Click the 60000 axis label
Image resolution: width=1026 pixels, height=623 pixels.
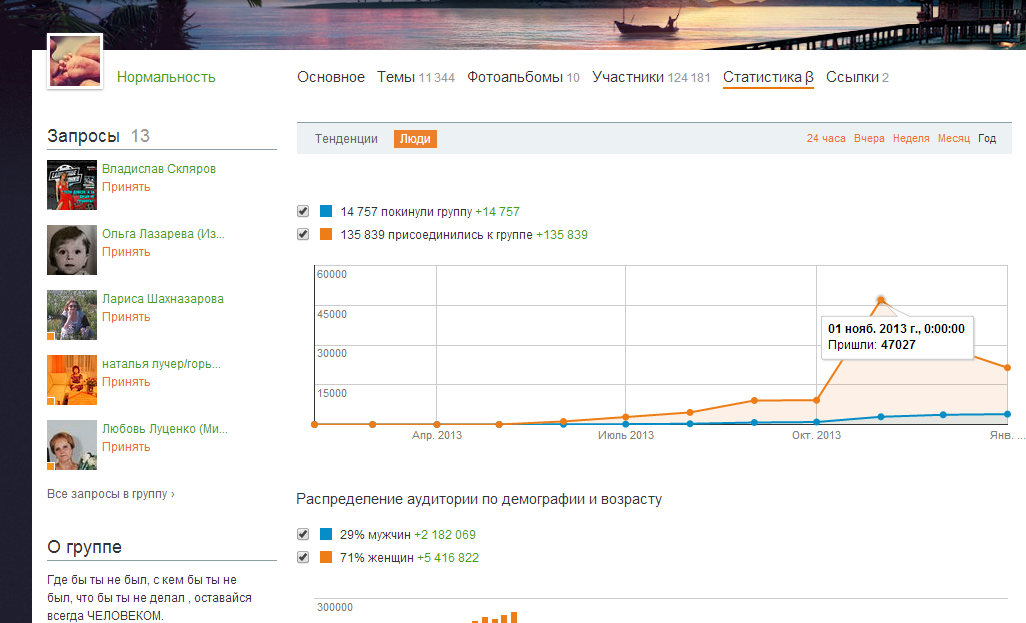332,274
